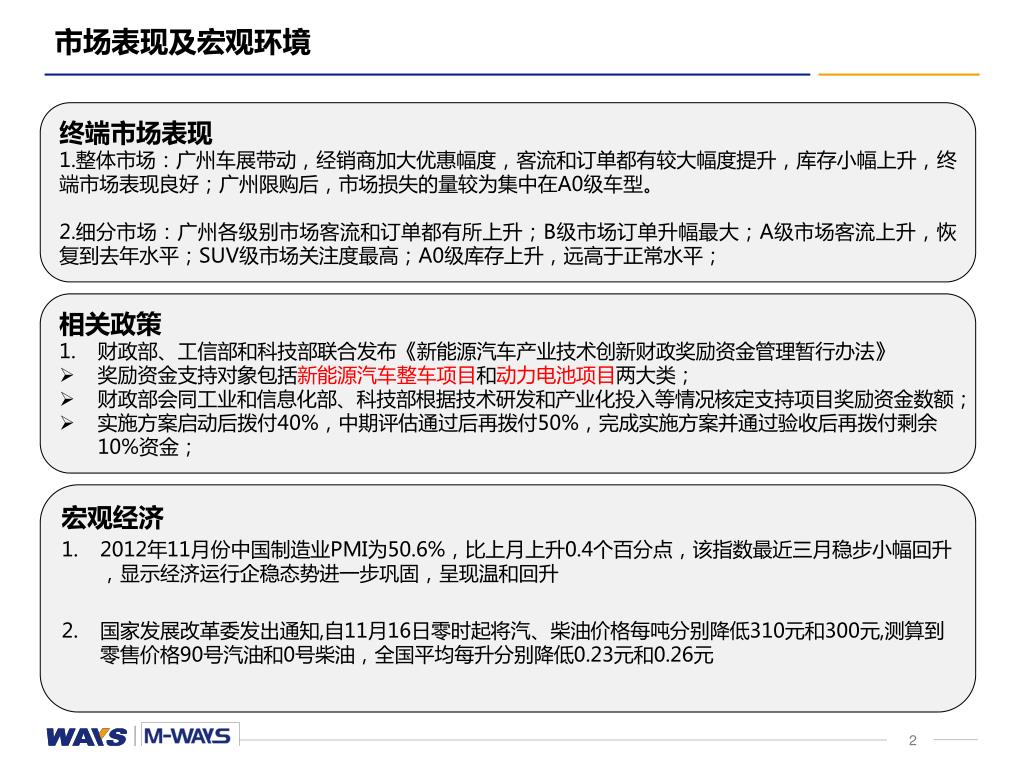
Task: Click the WAYS logo
Action: pyautogui.click(x=87, y=737)
